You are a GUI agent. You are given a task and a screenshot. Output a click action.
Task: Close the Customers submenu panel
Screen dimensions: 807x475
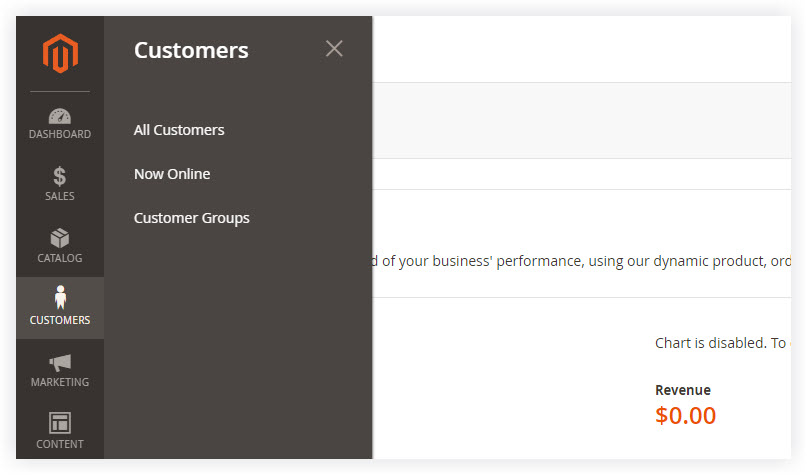(x=334, y=49)
